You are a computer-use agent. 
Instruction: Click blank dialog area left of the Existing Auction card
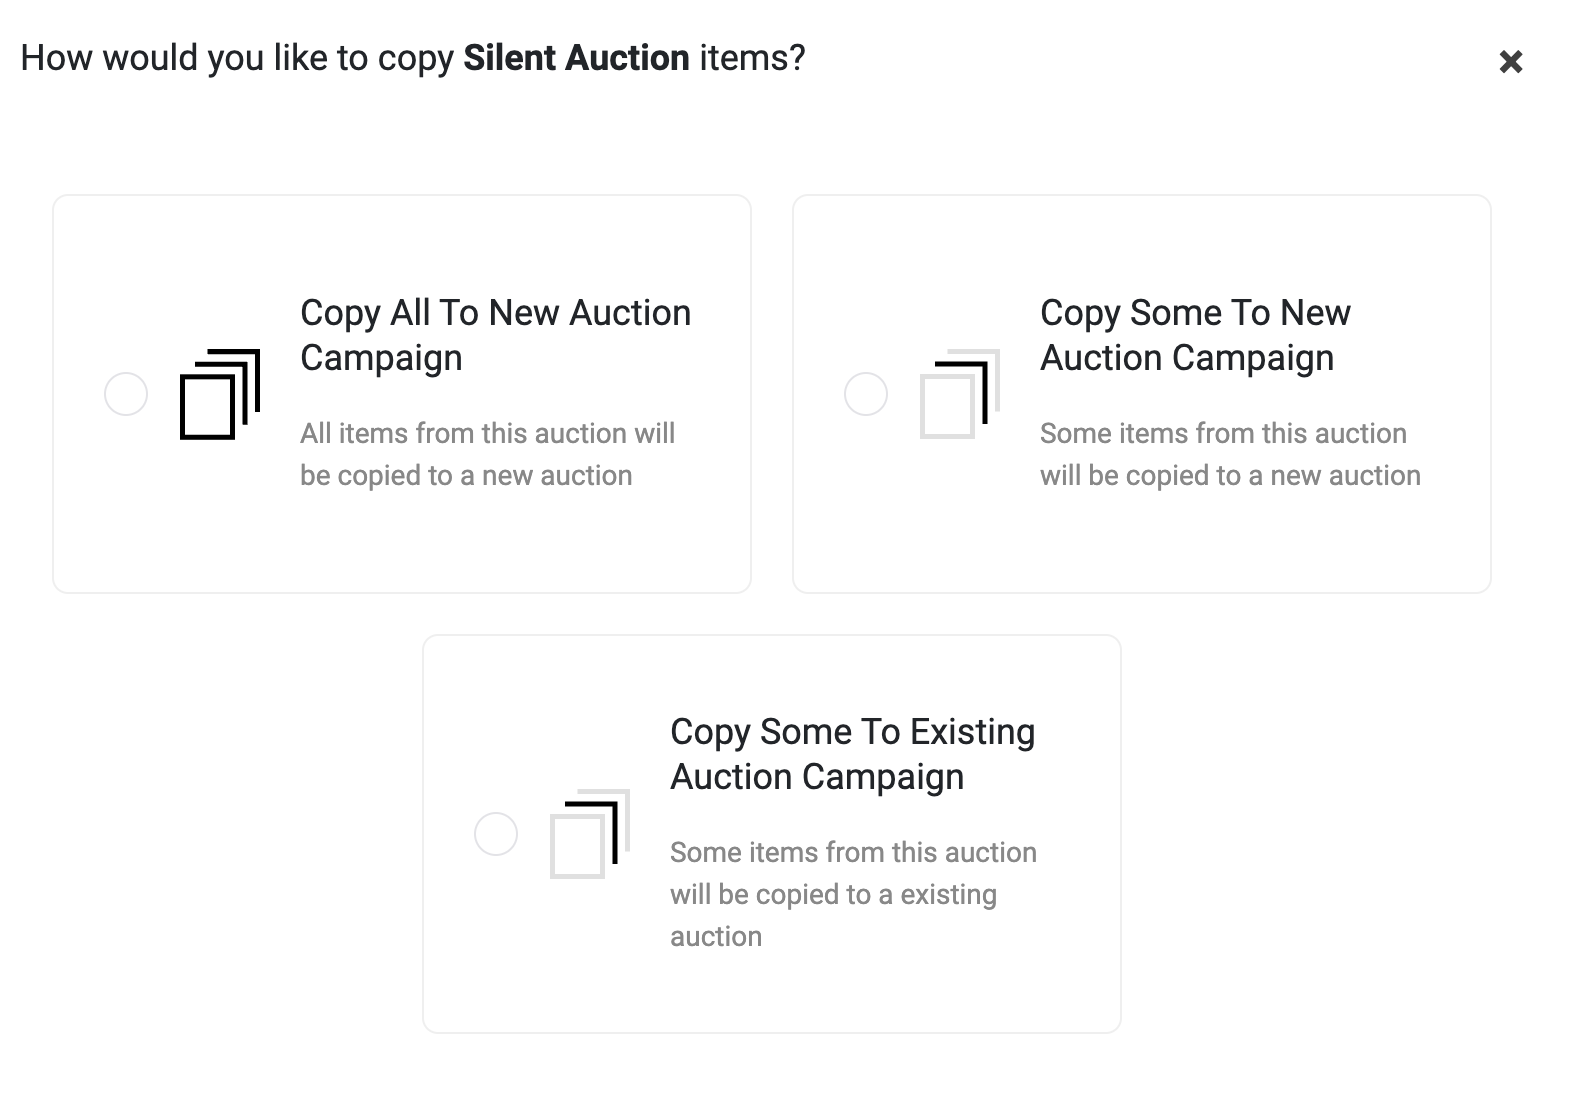[220, 830]
